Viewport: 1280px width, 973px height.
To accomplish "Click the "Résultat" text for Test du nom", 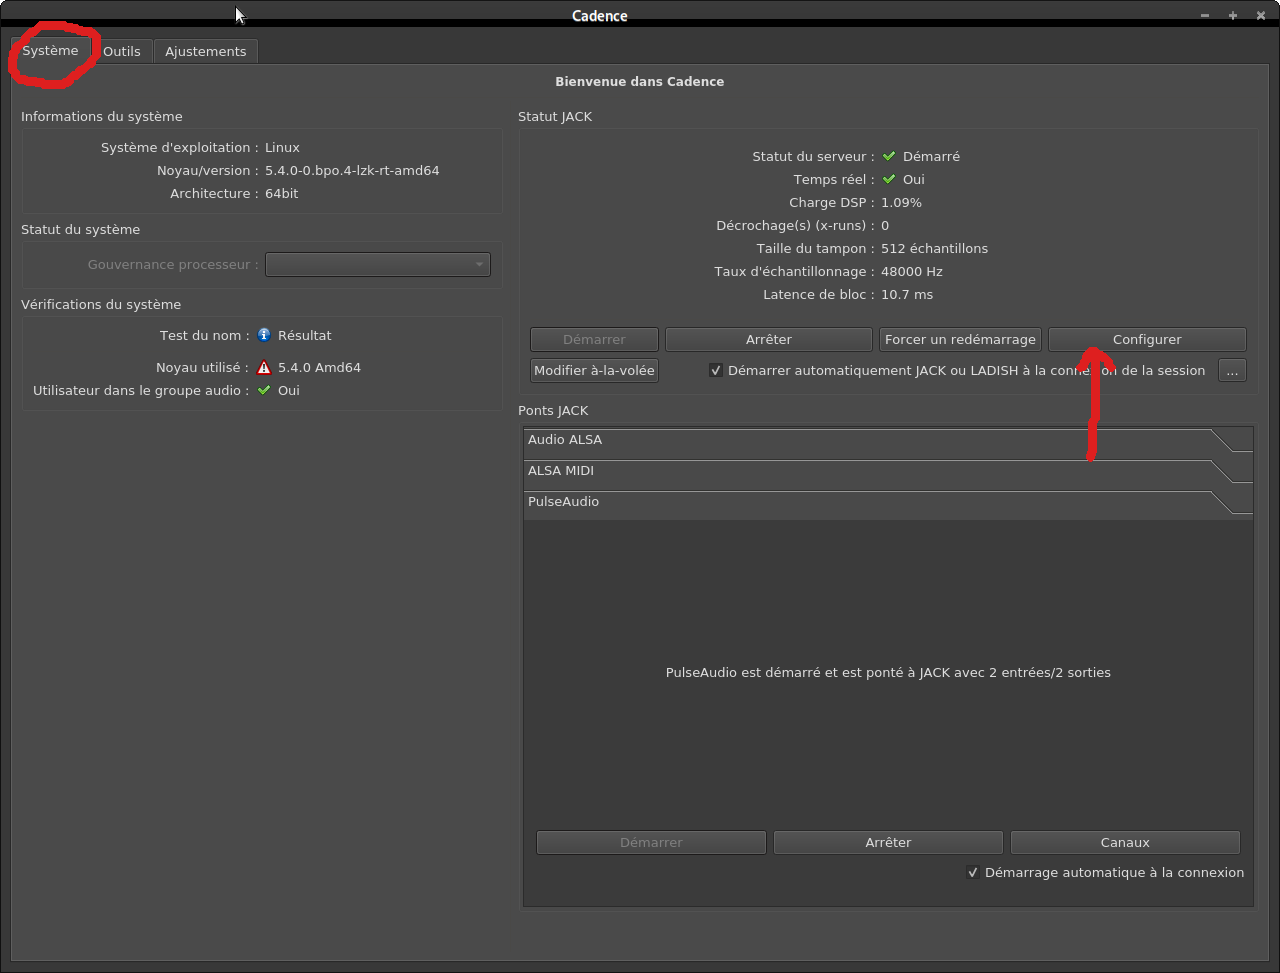I will pos(305,335).
